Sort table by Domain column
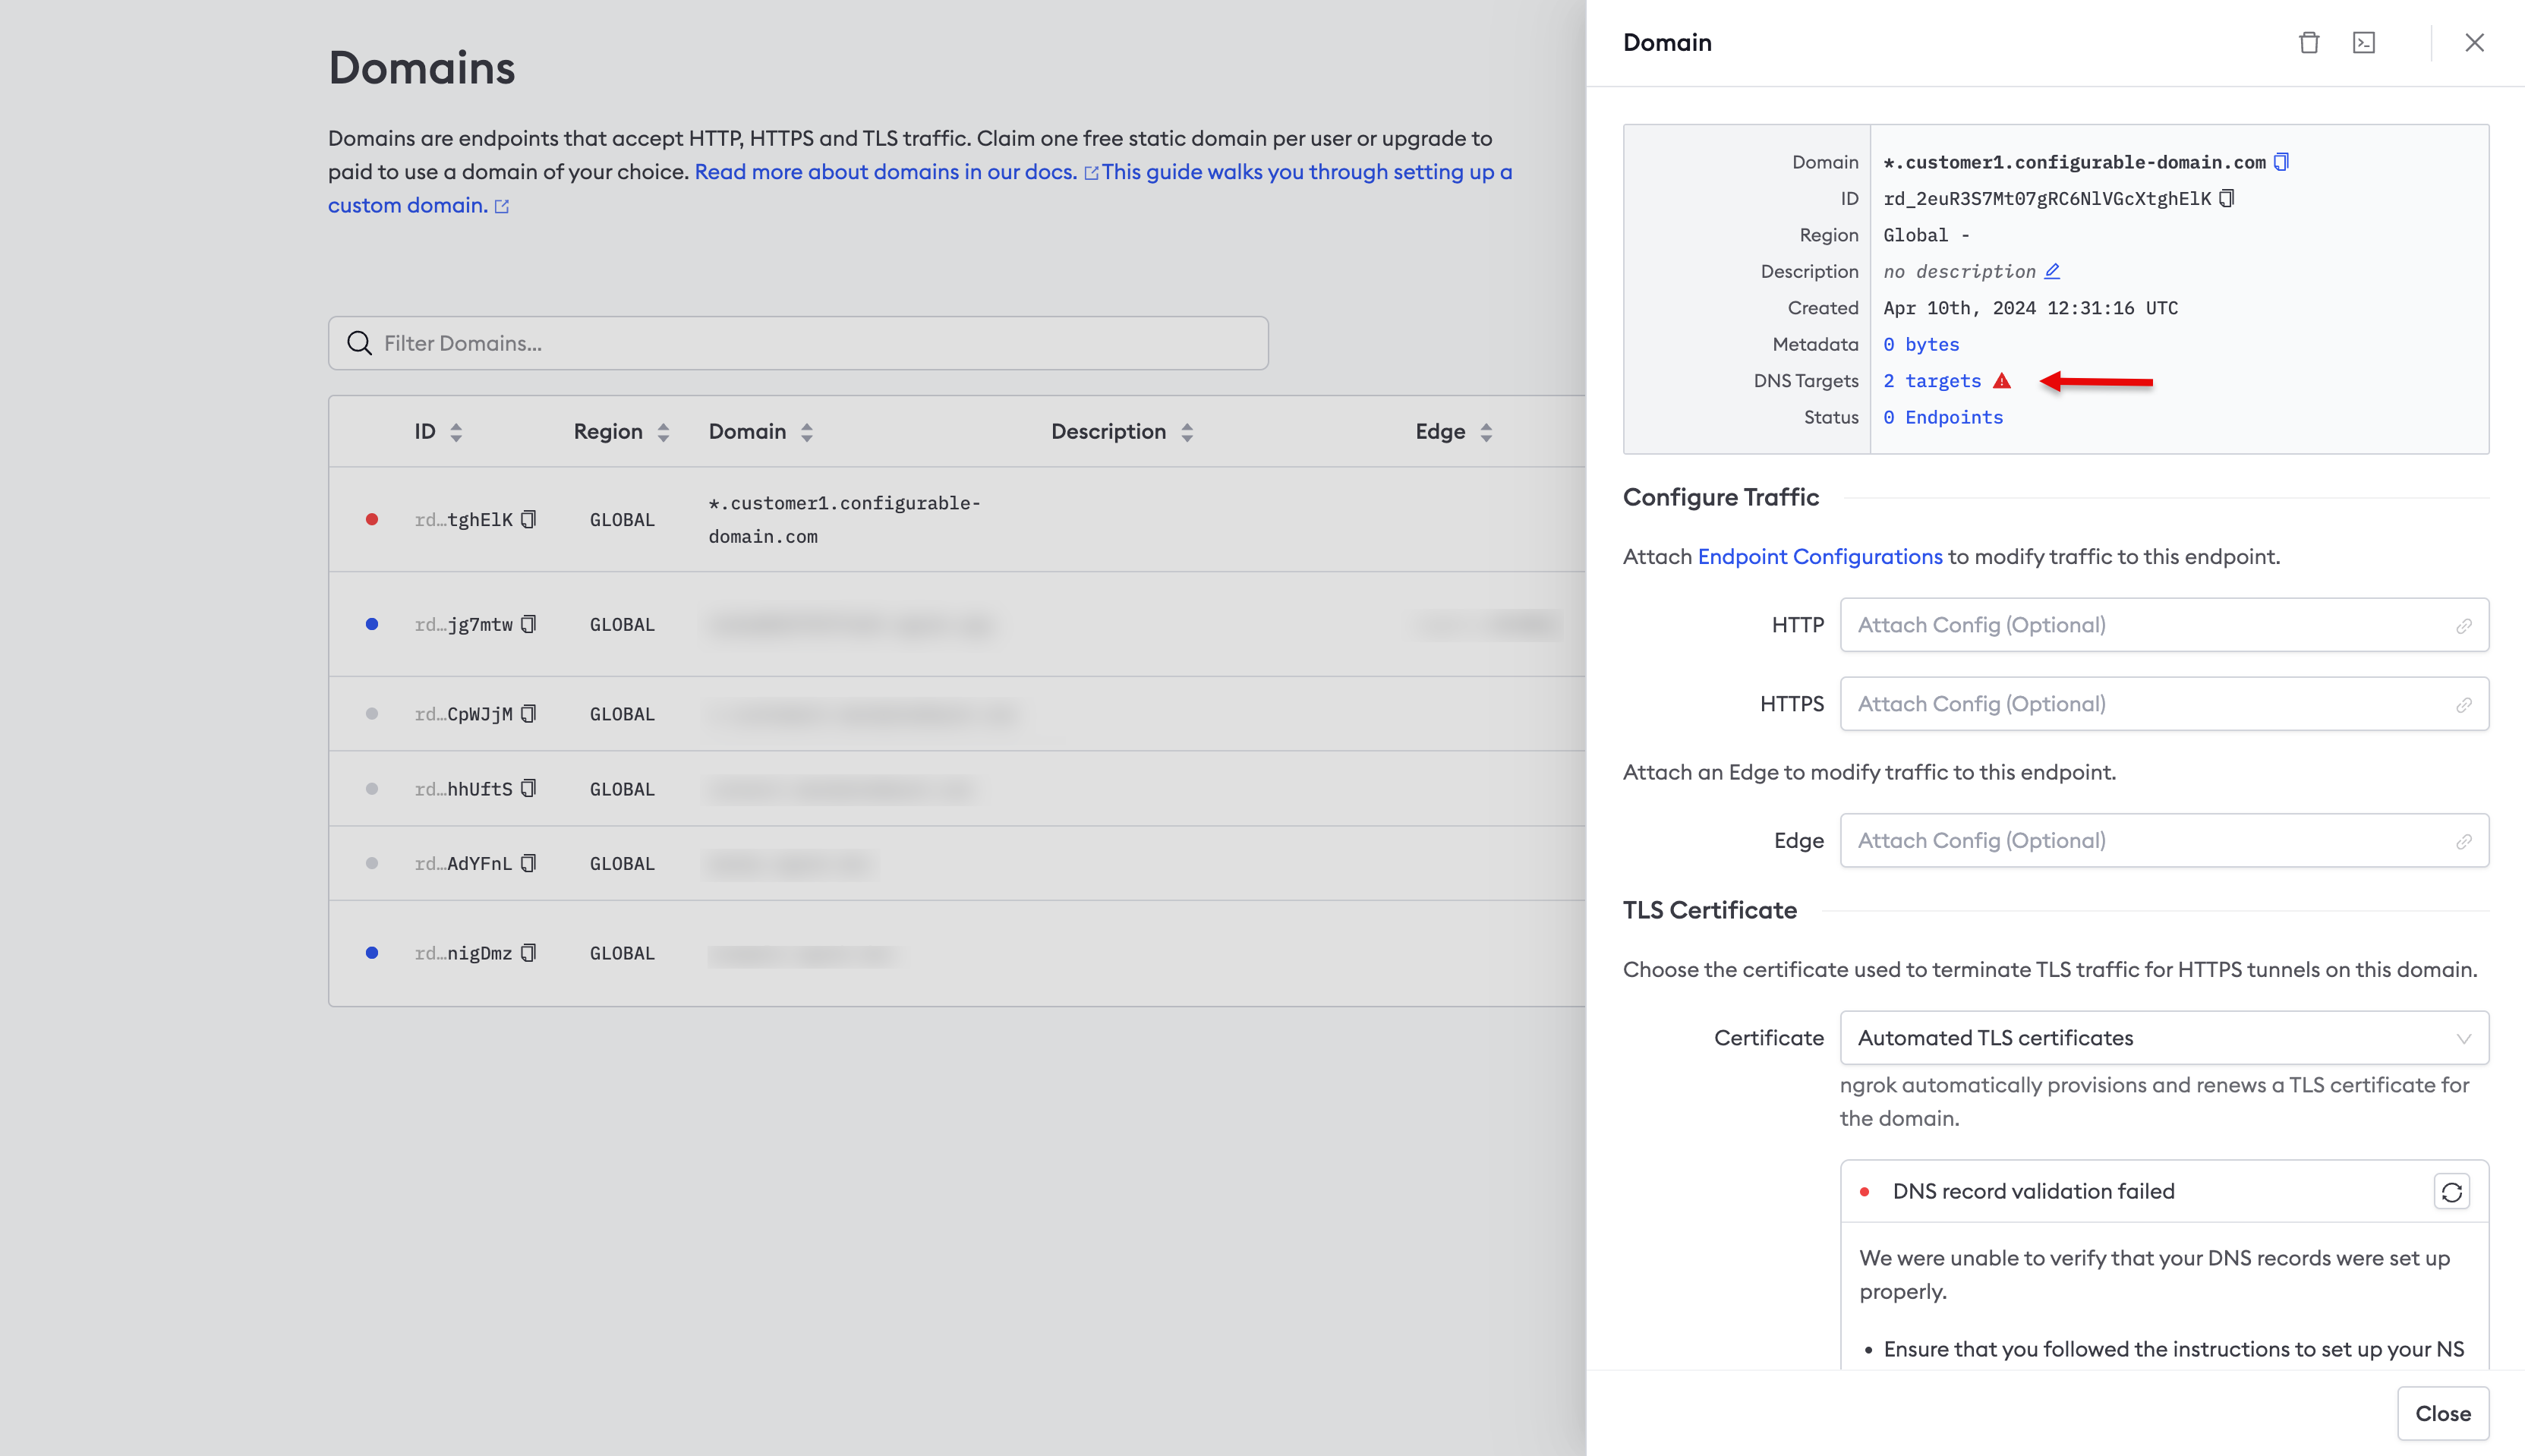The width and height of the screenshot is (2525, 1456). click(807, 432)
